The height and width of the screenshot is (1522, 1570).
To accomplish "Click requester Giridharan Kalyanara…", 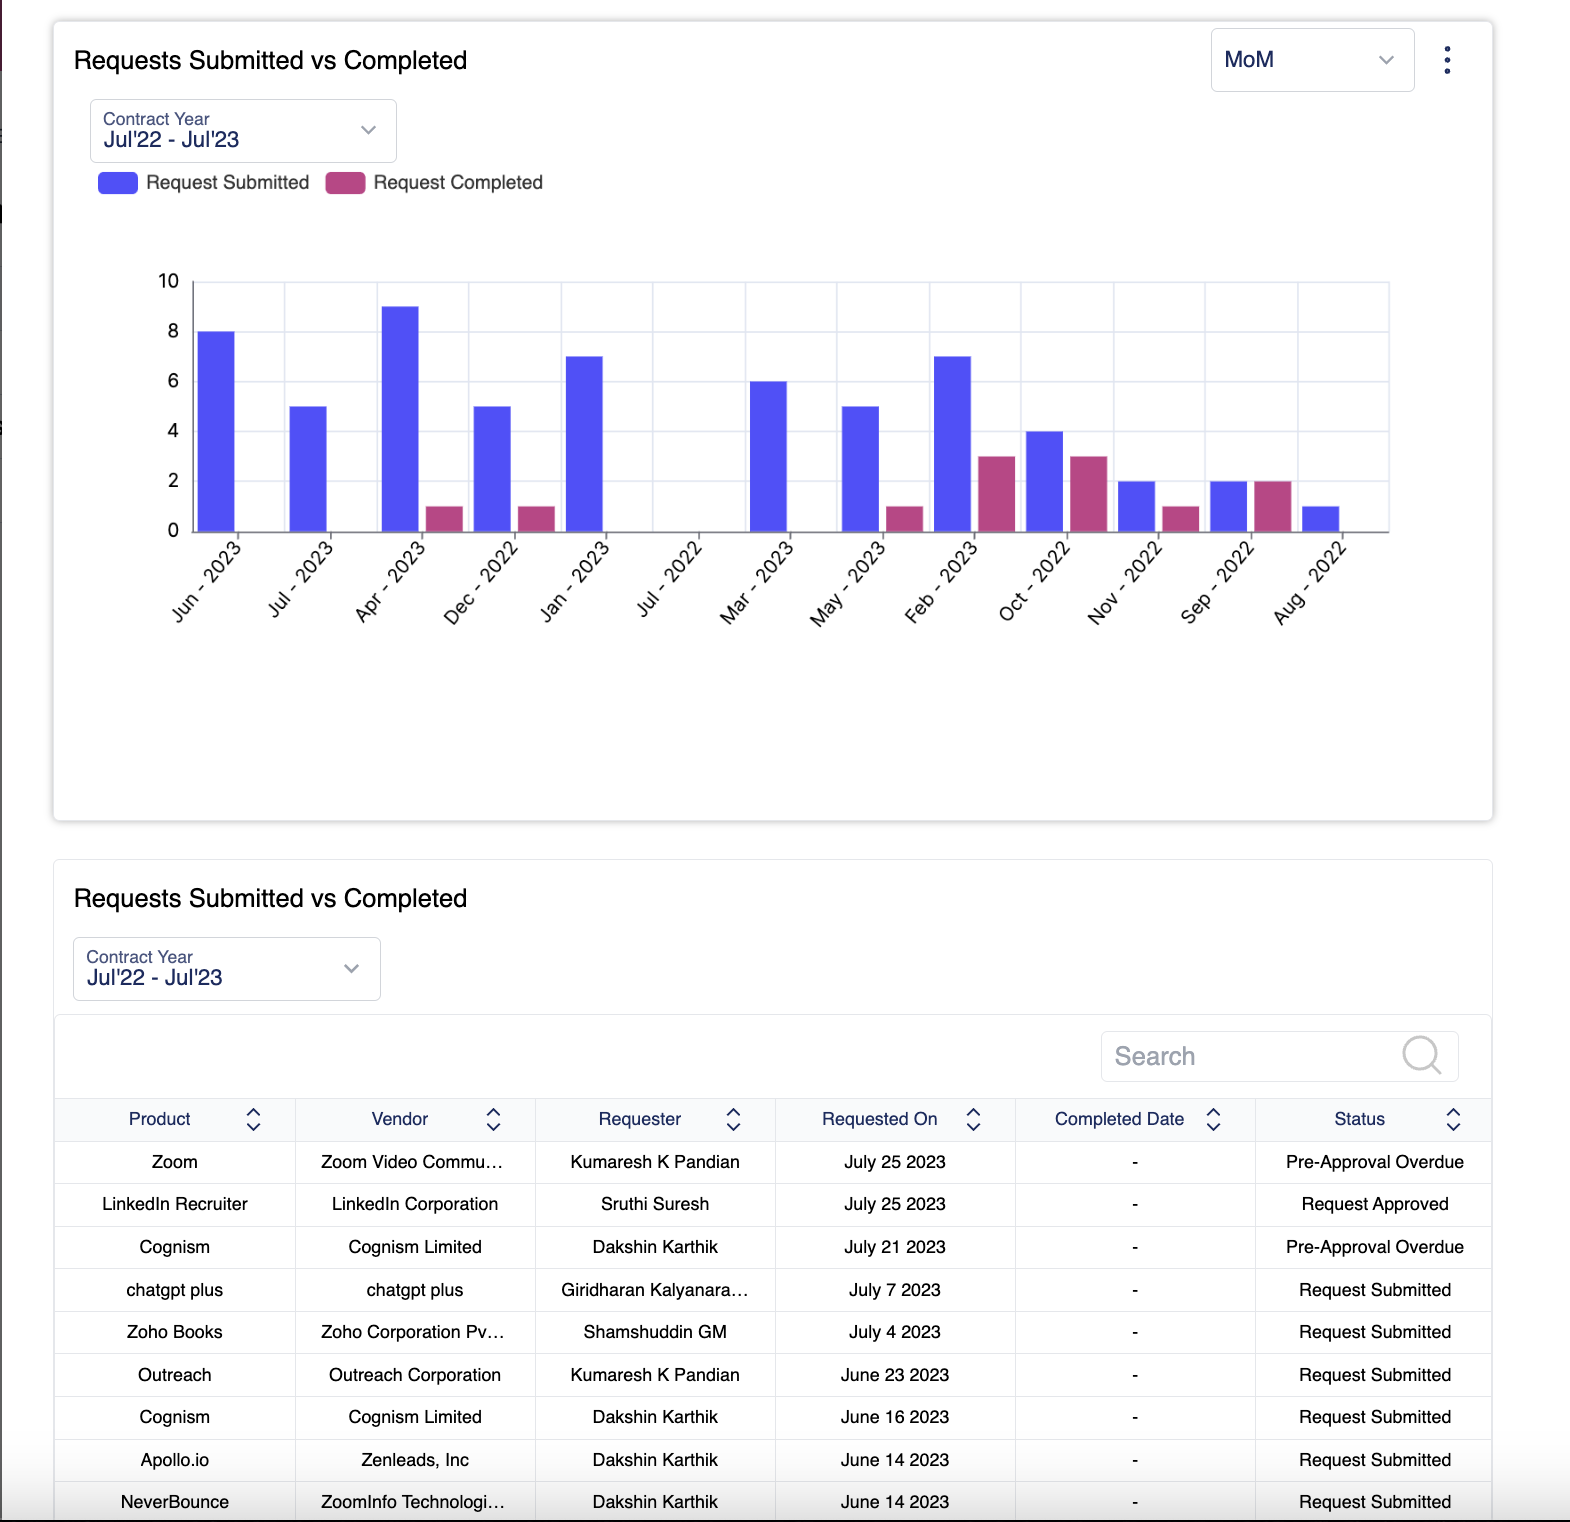I will point(655,1290).
